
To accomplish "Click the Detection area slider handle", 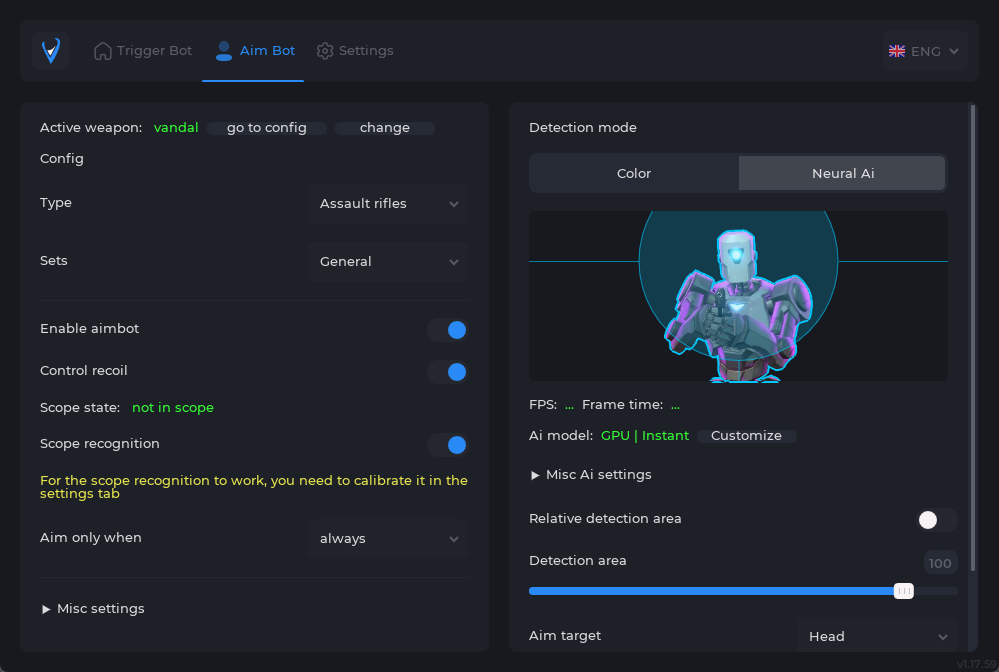I will [x=904, y=591].
